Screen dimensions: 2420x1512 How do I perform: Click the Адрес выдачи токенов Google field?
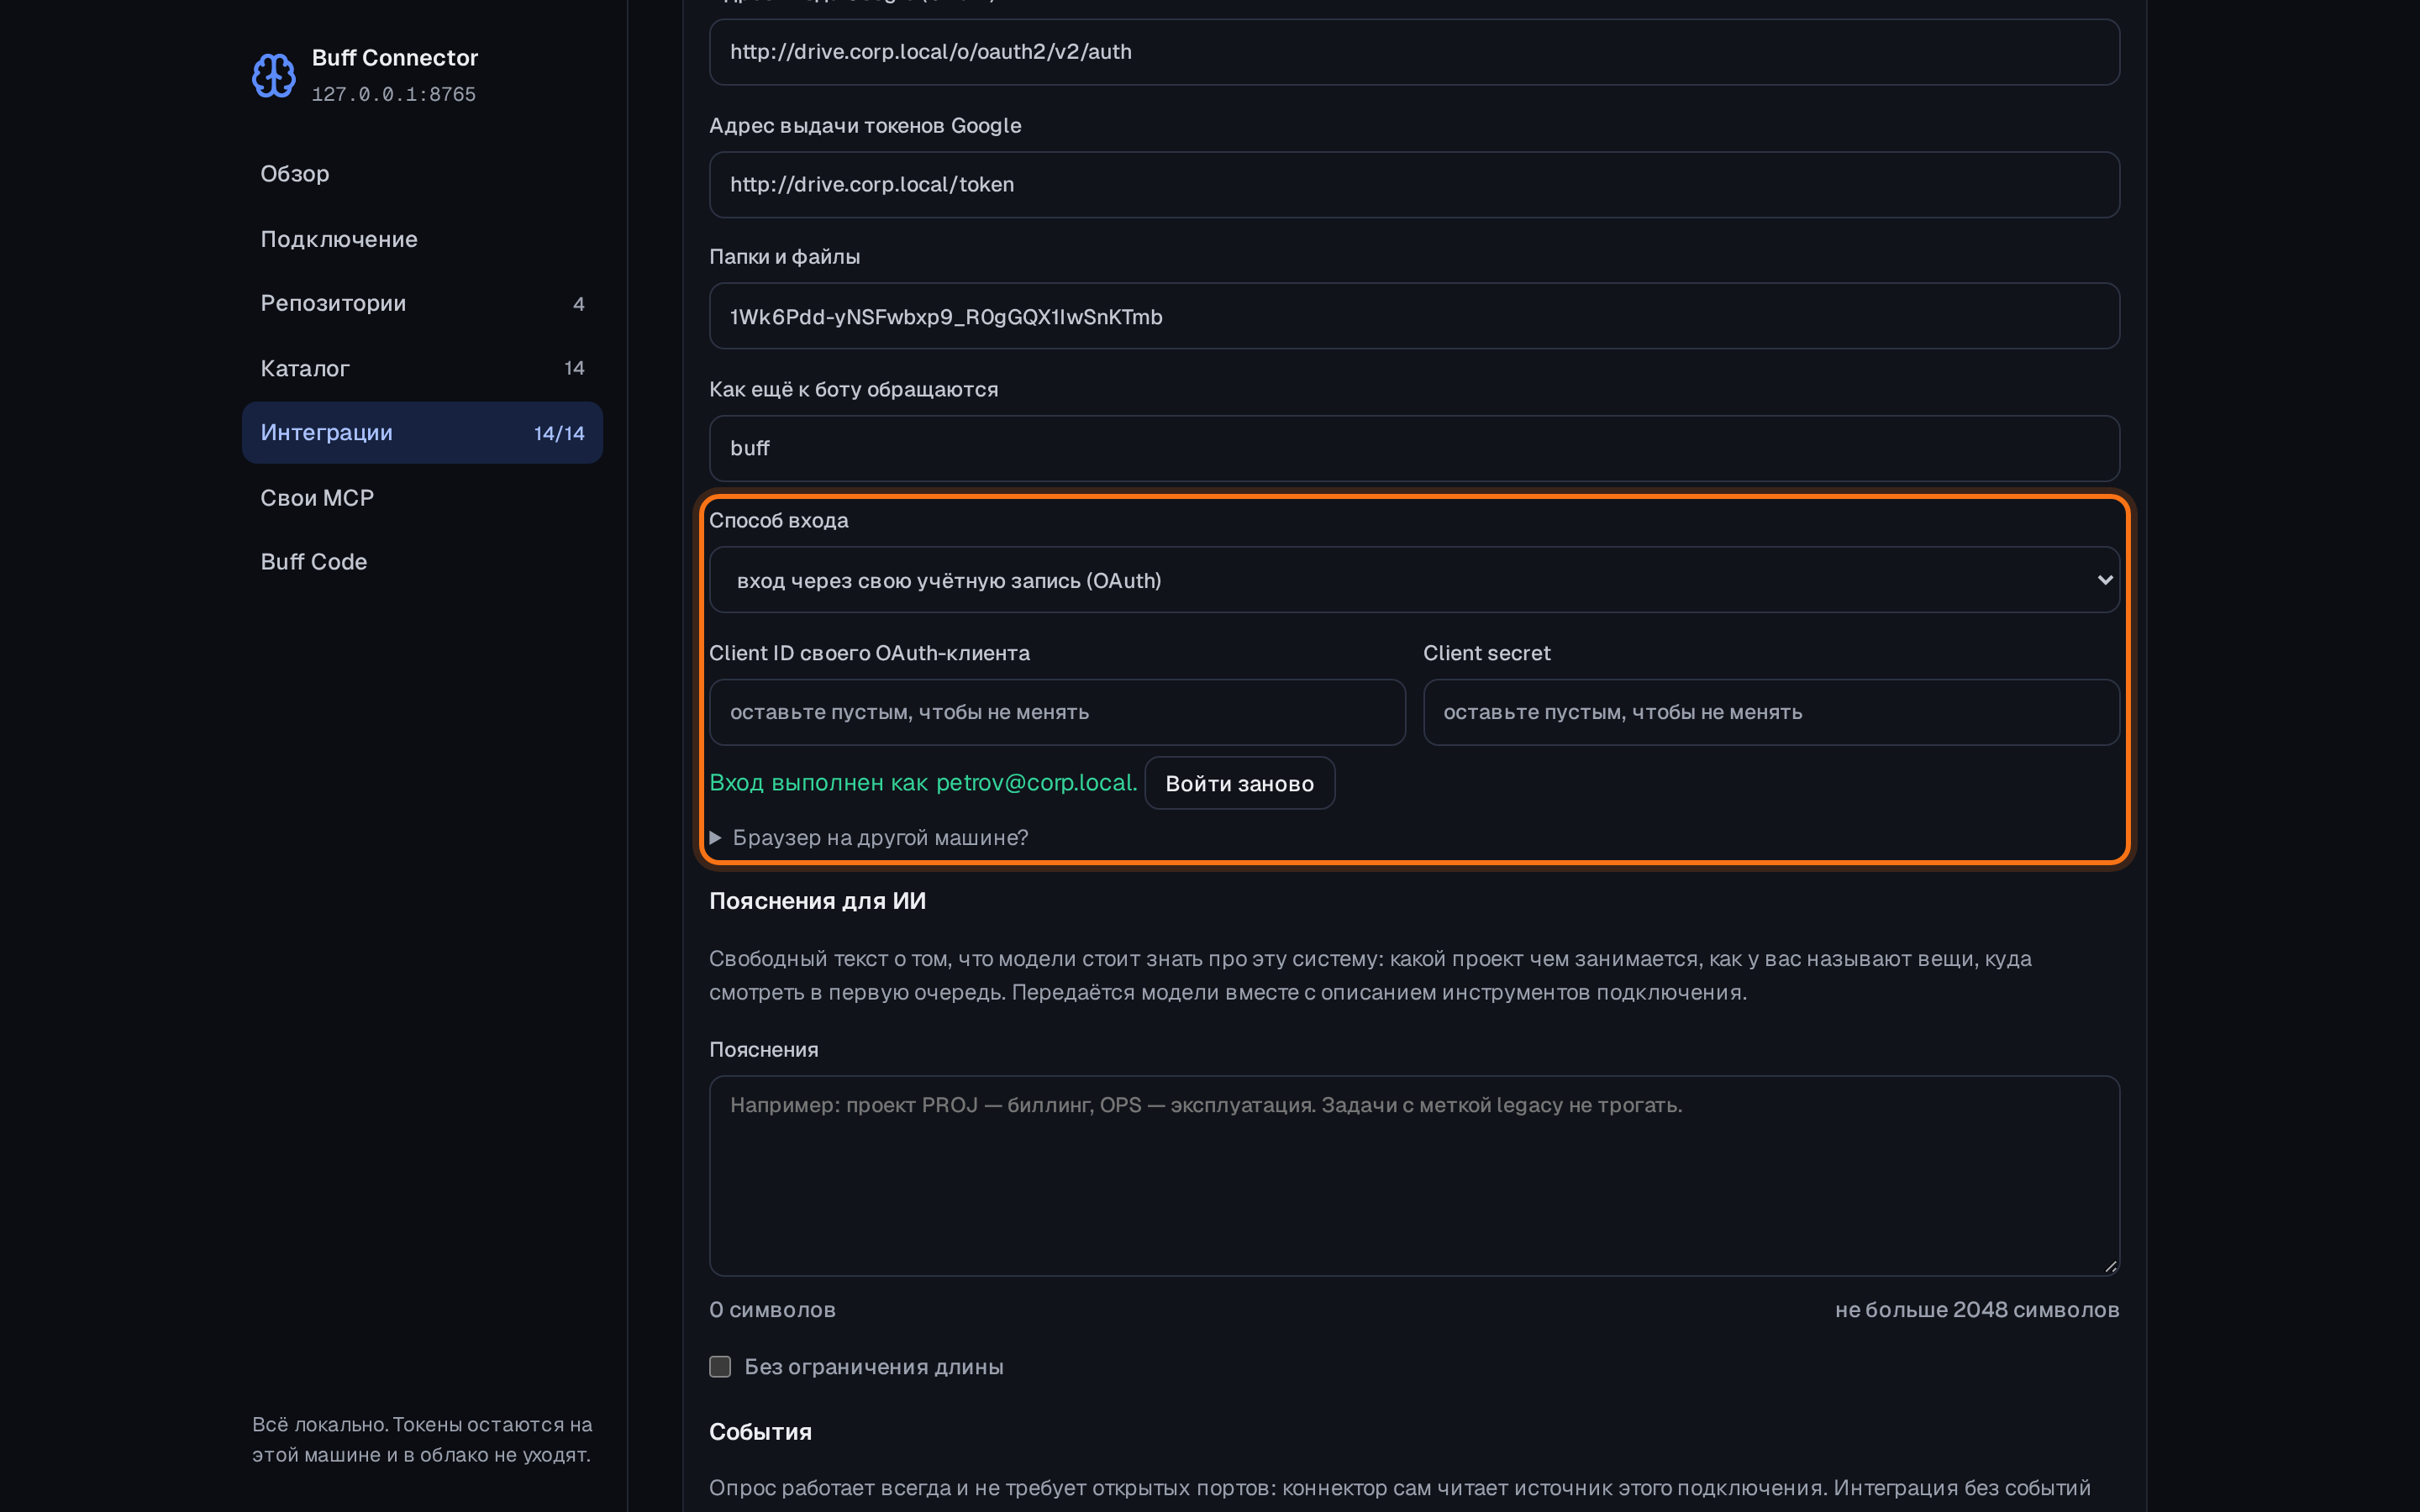point(1414,185)
